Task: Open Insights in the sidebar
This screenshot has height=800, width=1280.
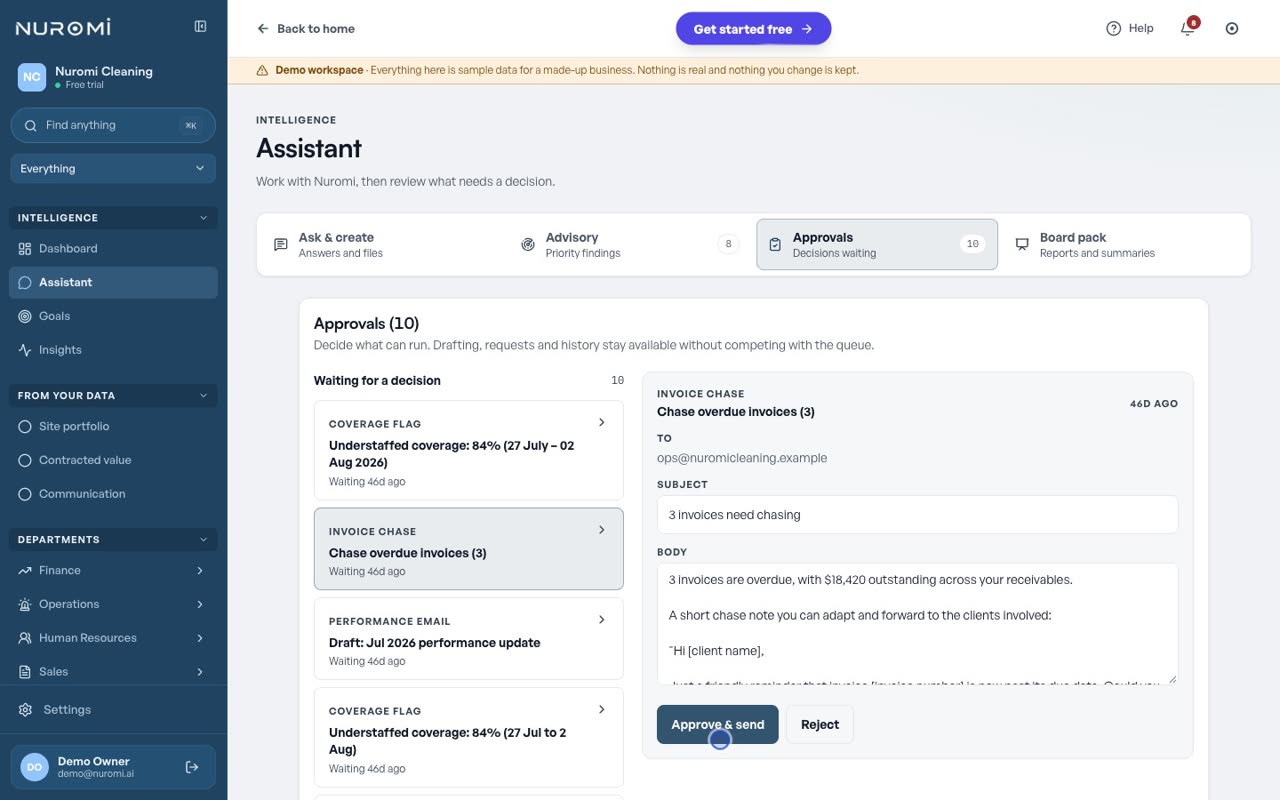Action: [x=113, y=350]
